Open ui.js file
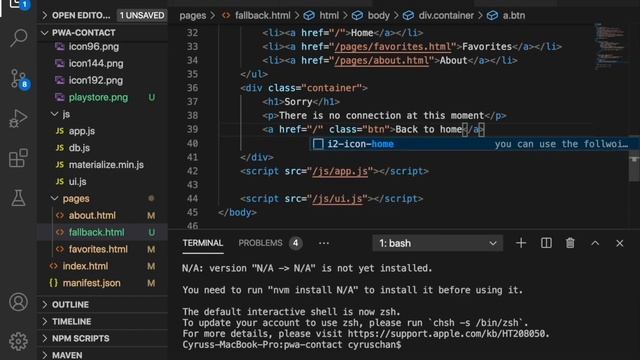 click(x=78, y=182)
